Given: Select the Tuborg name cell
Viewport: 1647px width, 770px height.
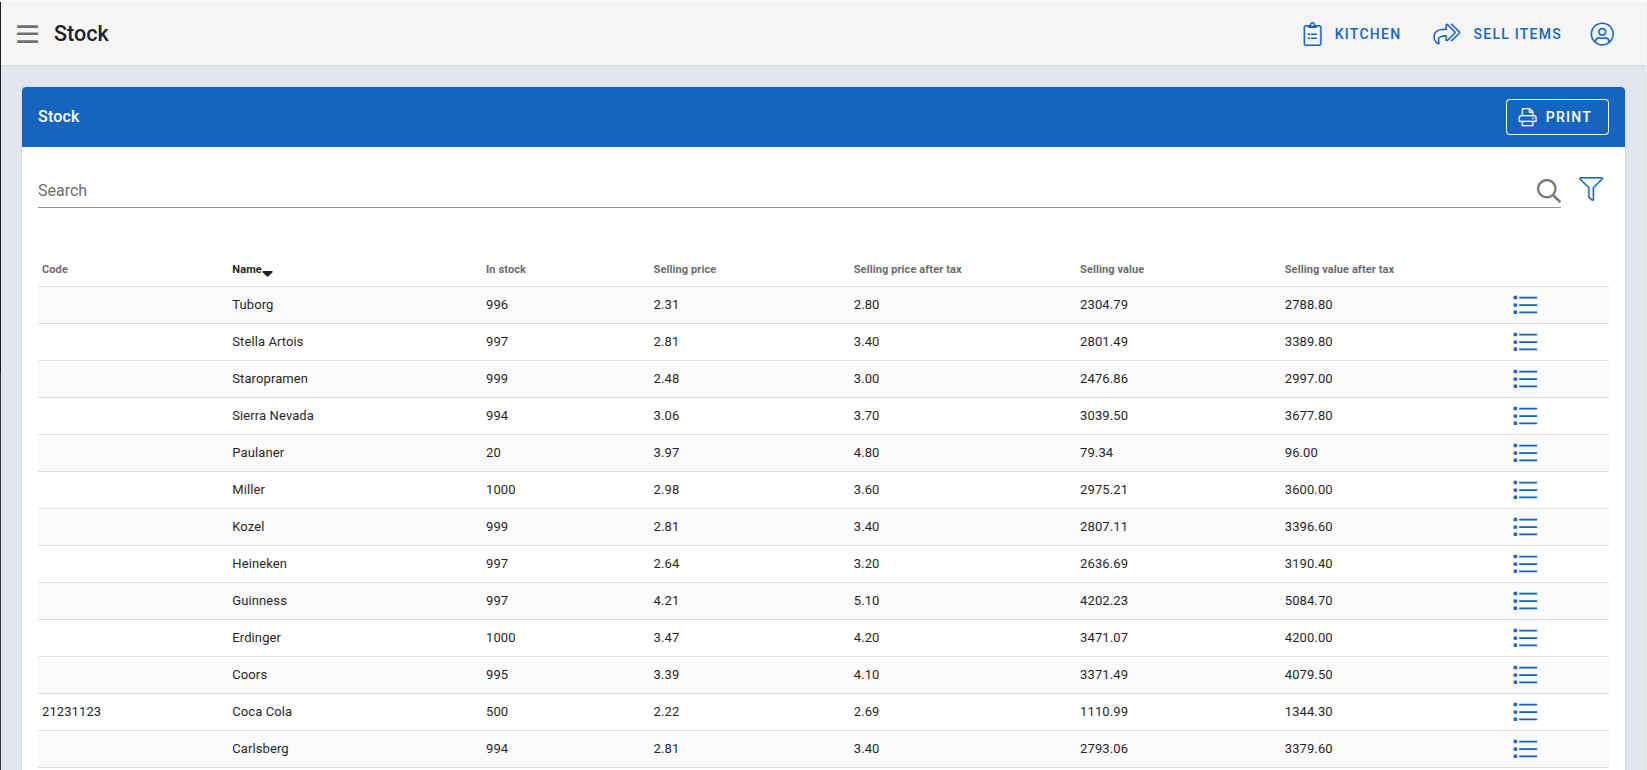Looking at the screenshot, I should 253,305.
